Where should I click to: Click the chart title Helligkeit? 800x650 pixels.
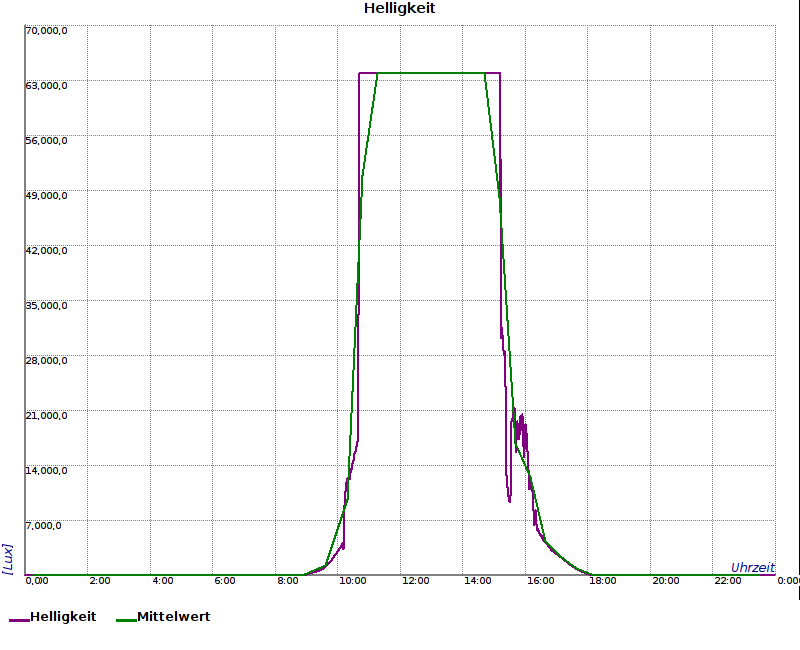click(x=399, y=8)
